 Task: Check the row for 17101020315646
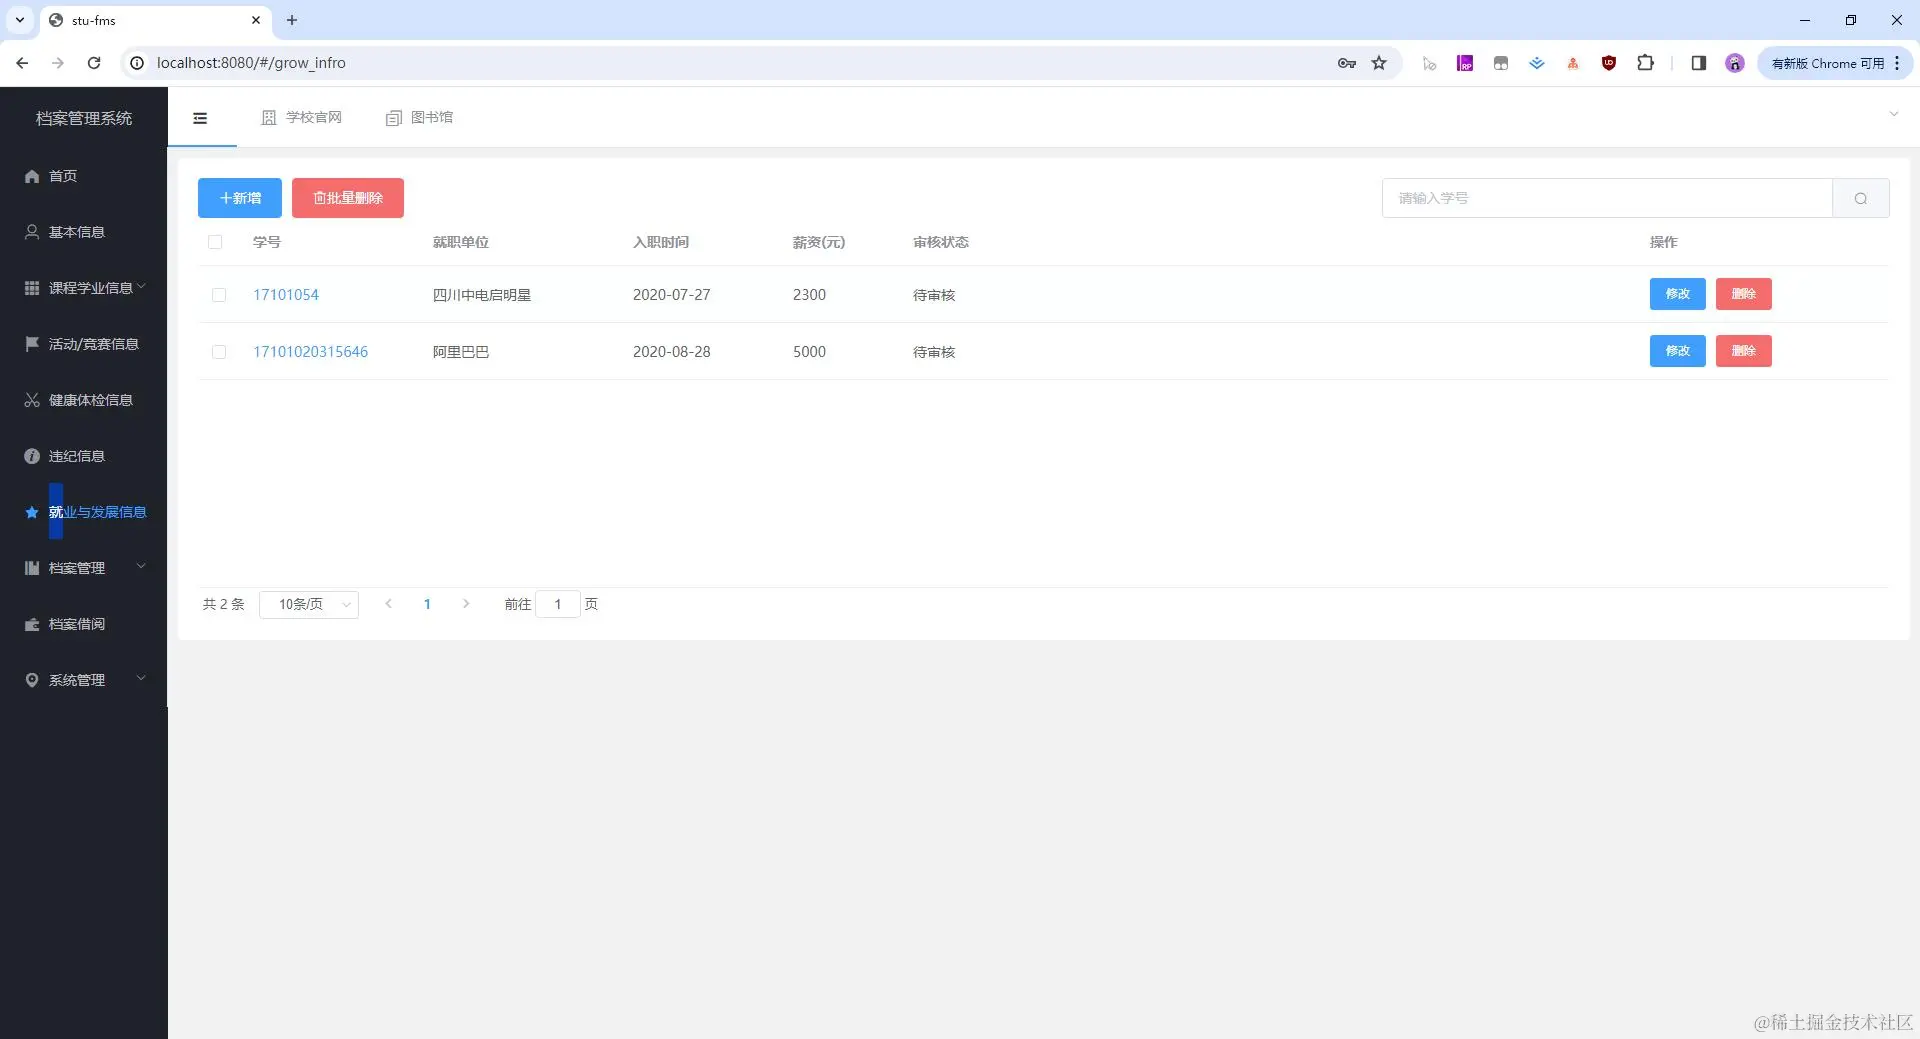[219, 352]
